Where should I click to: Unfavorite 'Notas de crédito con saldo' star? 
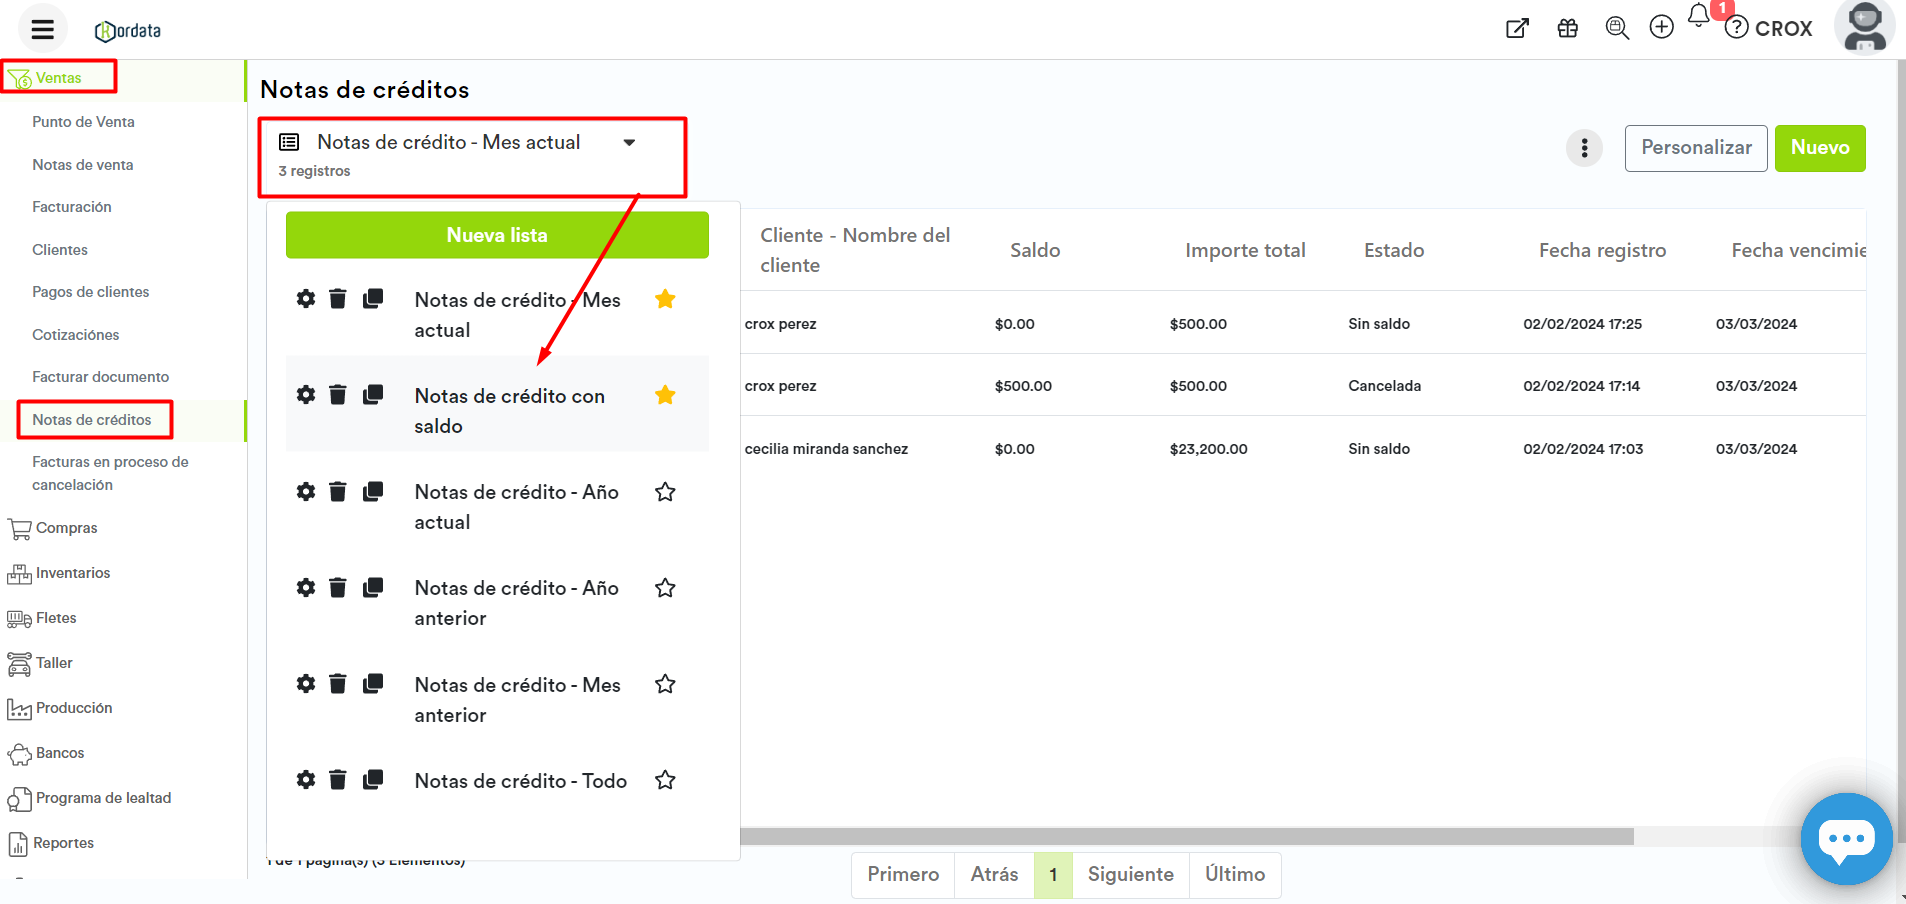click(665, 396)
